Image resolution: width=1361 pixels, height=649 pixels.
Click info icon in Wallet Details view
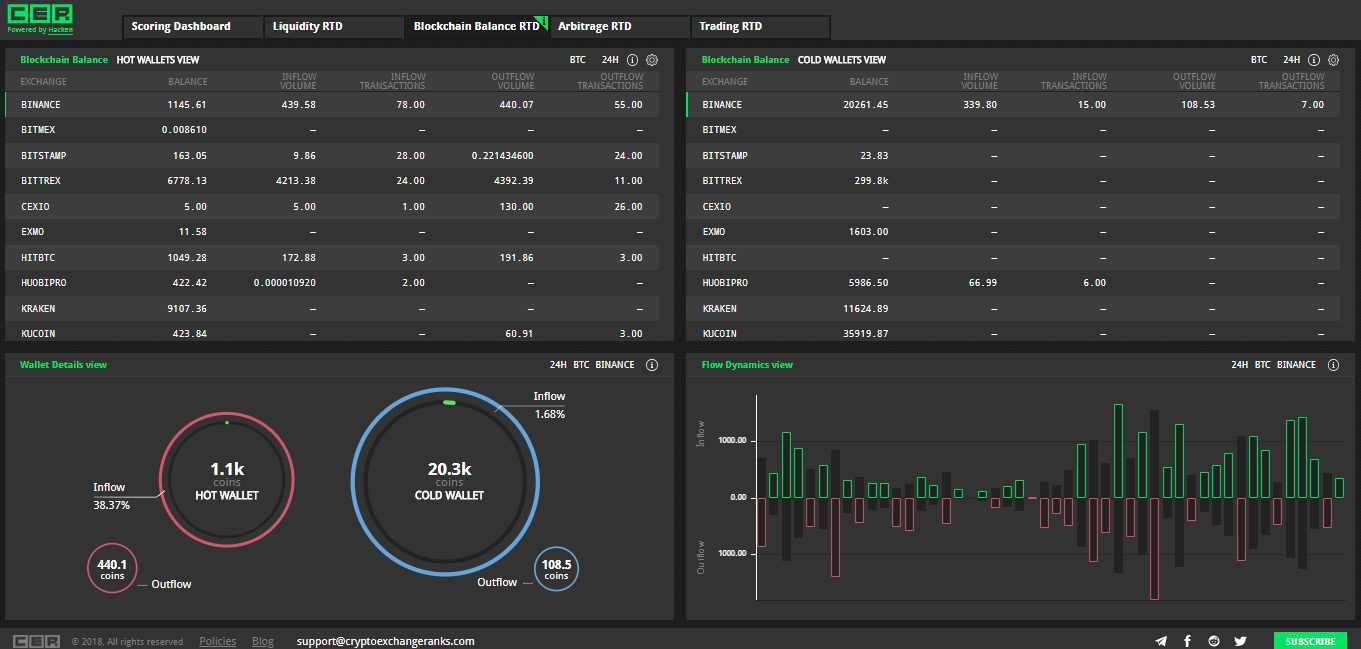(652, 365)
